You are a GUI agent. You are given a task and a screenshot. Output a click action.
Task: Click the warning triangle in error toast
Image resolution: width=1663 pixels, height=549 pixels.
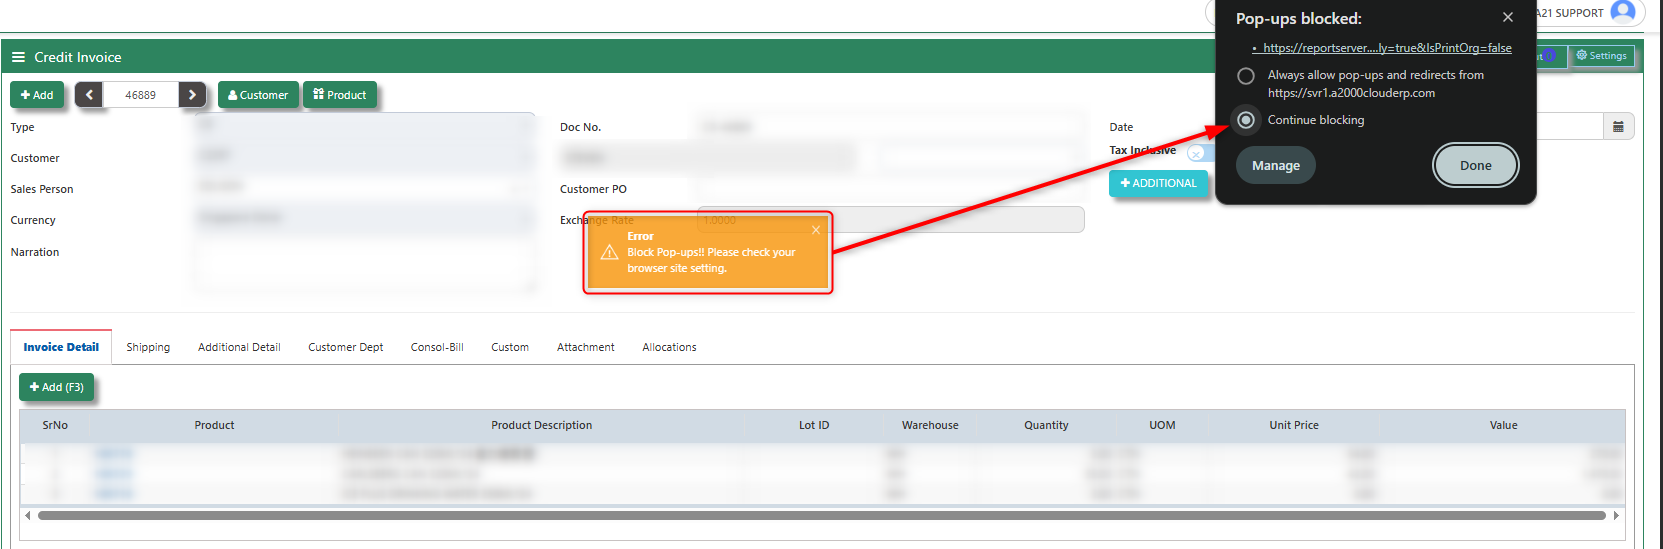click(609, 252)
